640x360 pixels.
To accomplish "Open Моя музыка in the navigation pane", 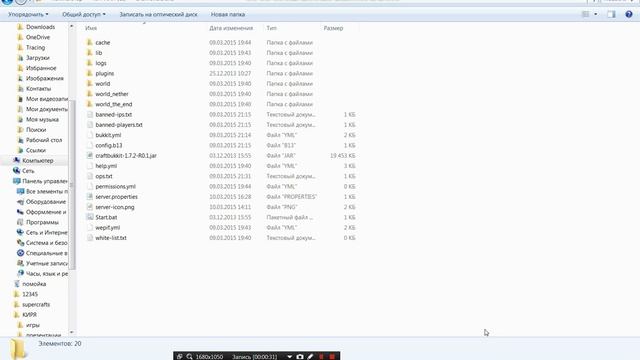I will pyautogui.click(x=42, y=120).
